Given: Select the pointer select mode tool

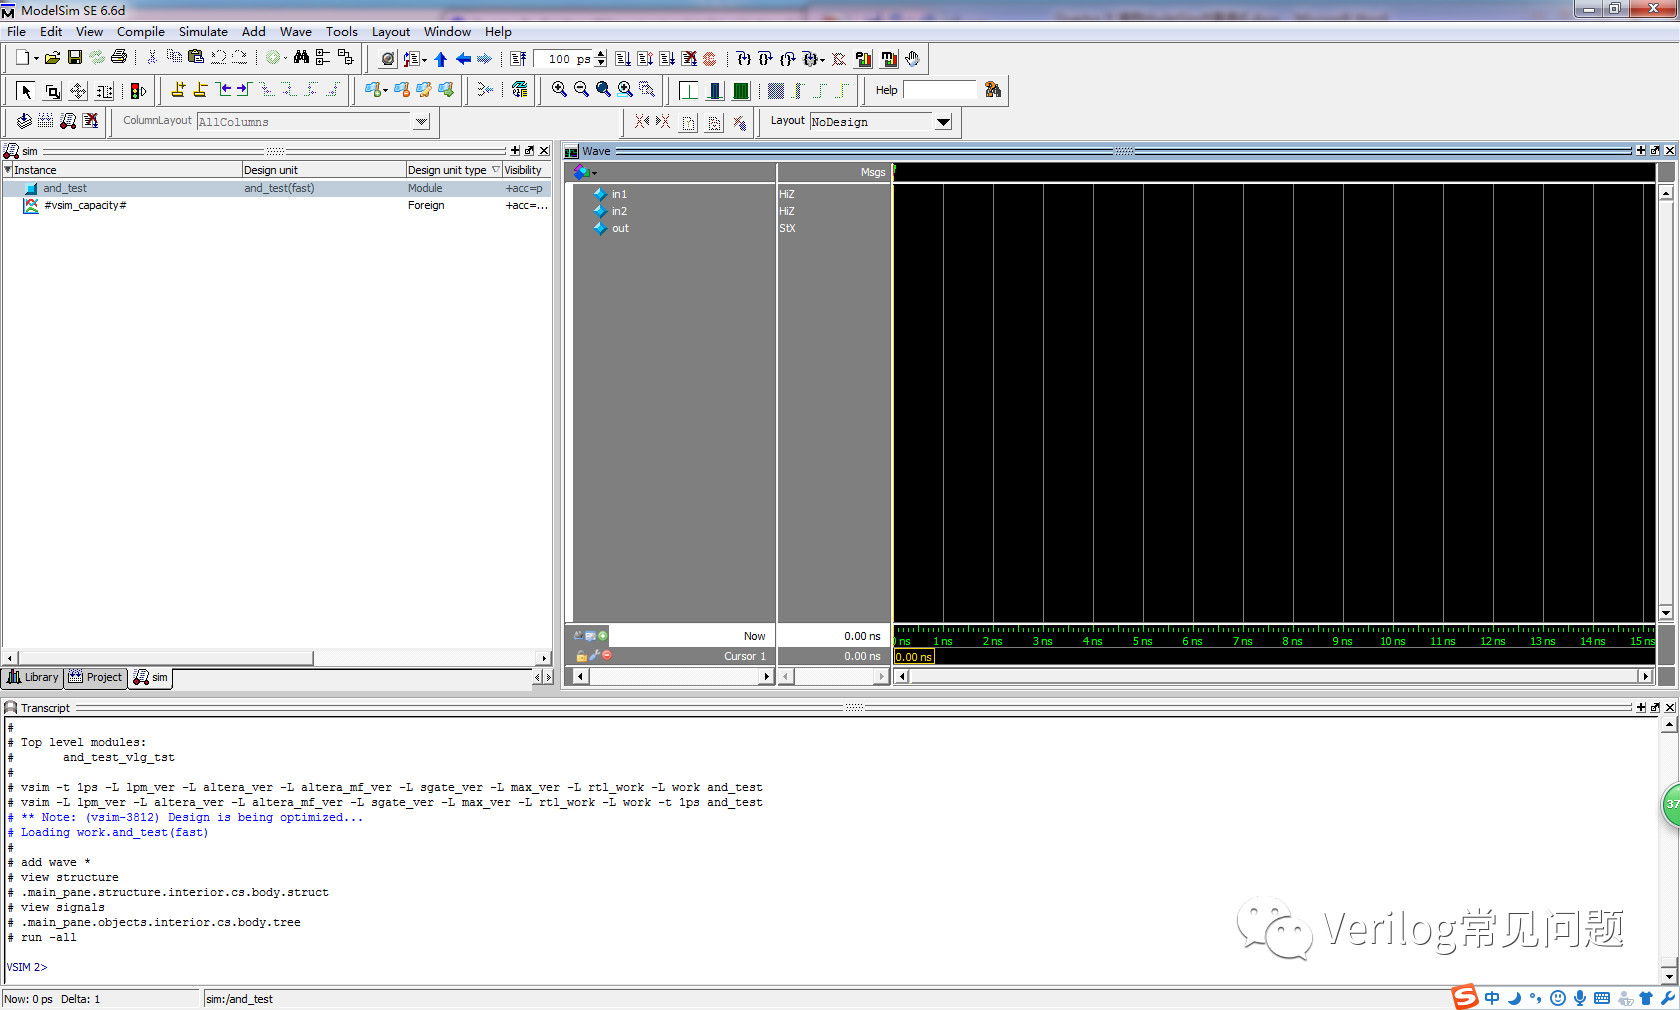Looking at the screenshot, I should (x=27, y=91).
